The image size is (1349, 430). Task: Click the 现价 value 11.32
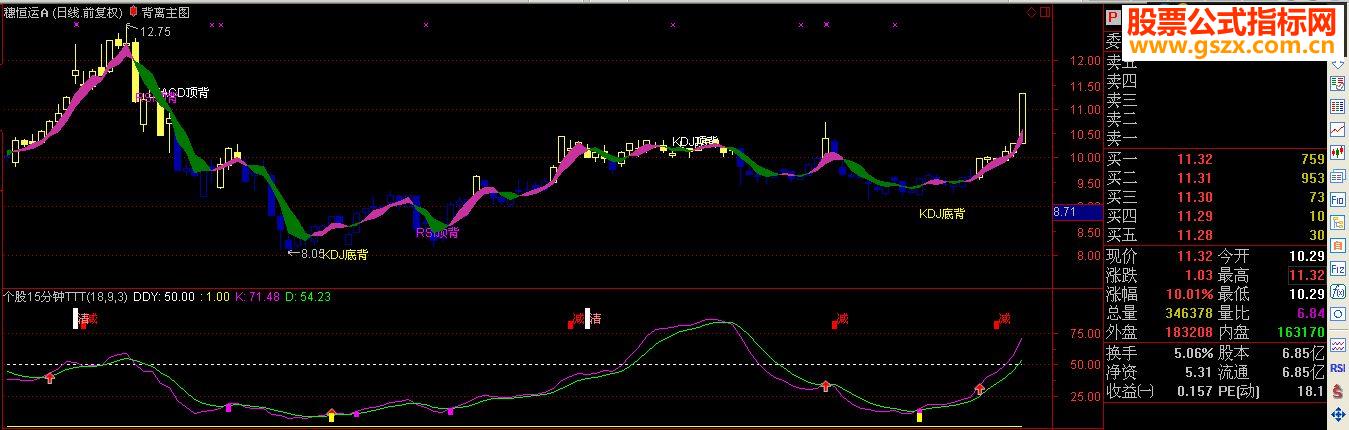tap(1194, 256)
